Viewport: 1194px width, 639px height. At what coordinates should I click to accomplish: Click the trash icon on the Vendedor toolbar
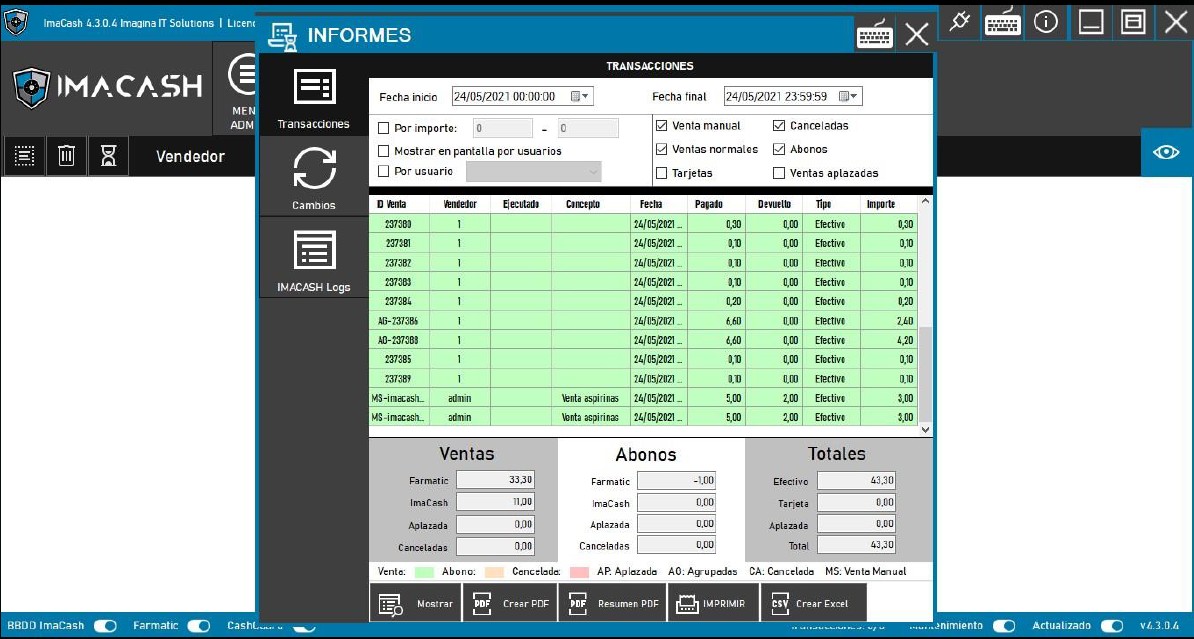66,156
